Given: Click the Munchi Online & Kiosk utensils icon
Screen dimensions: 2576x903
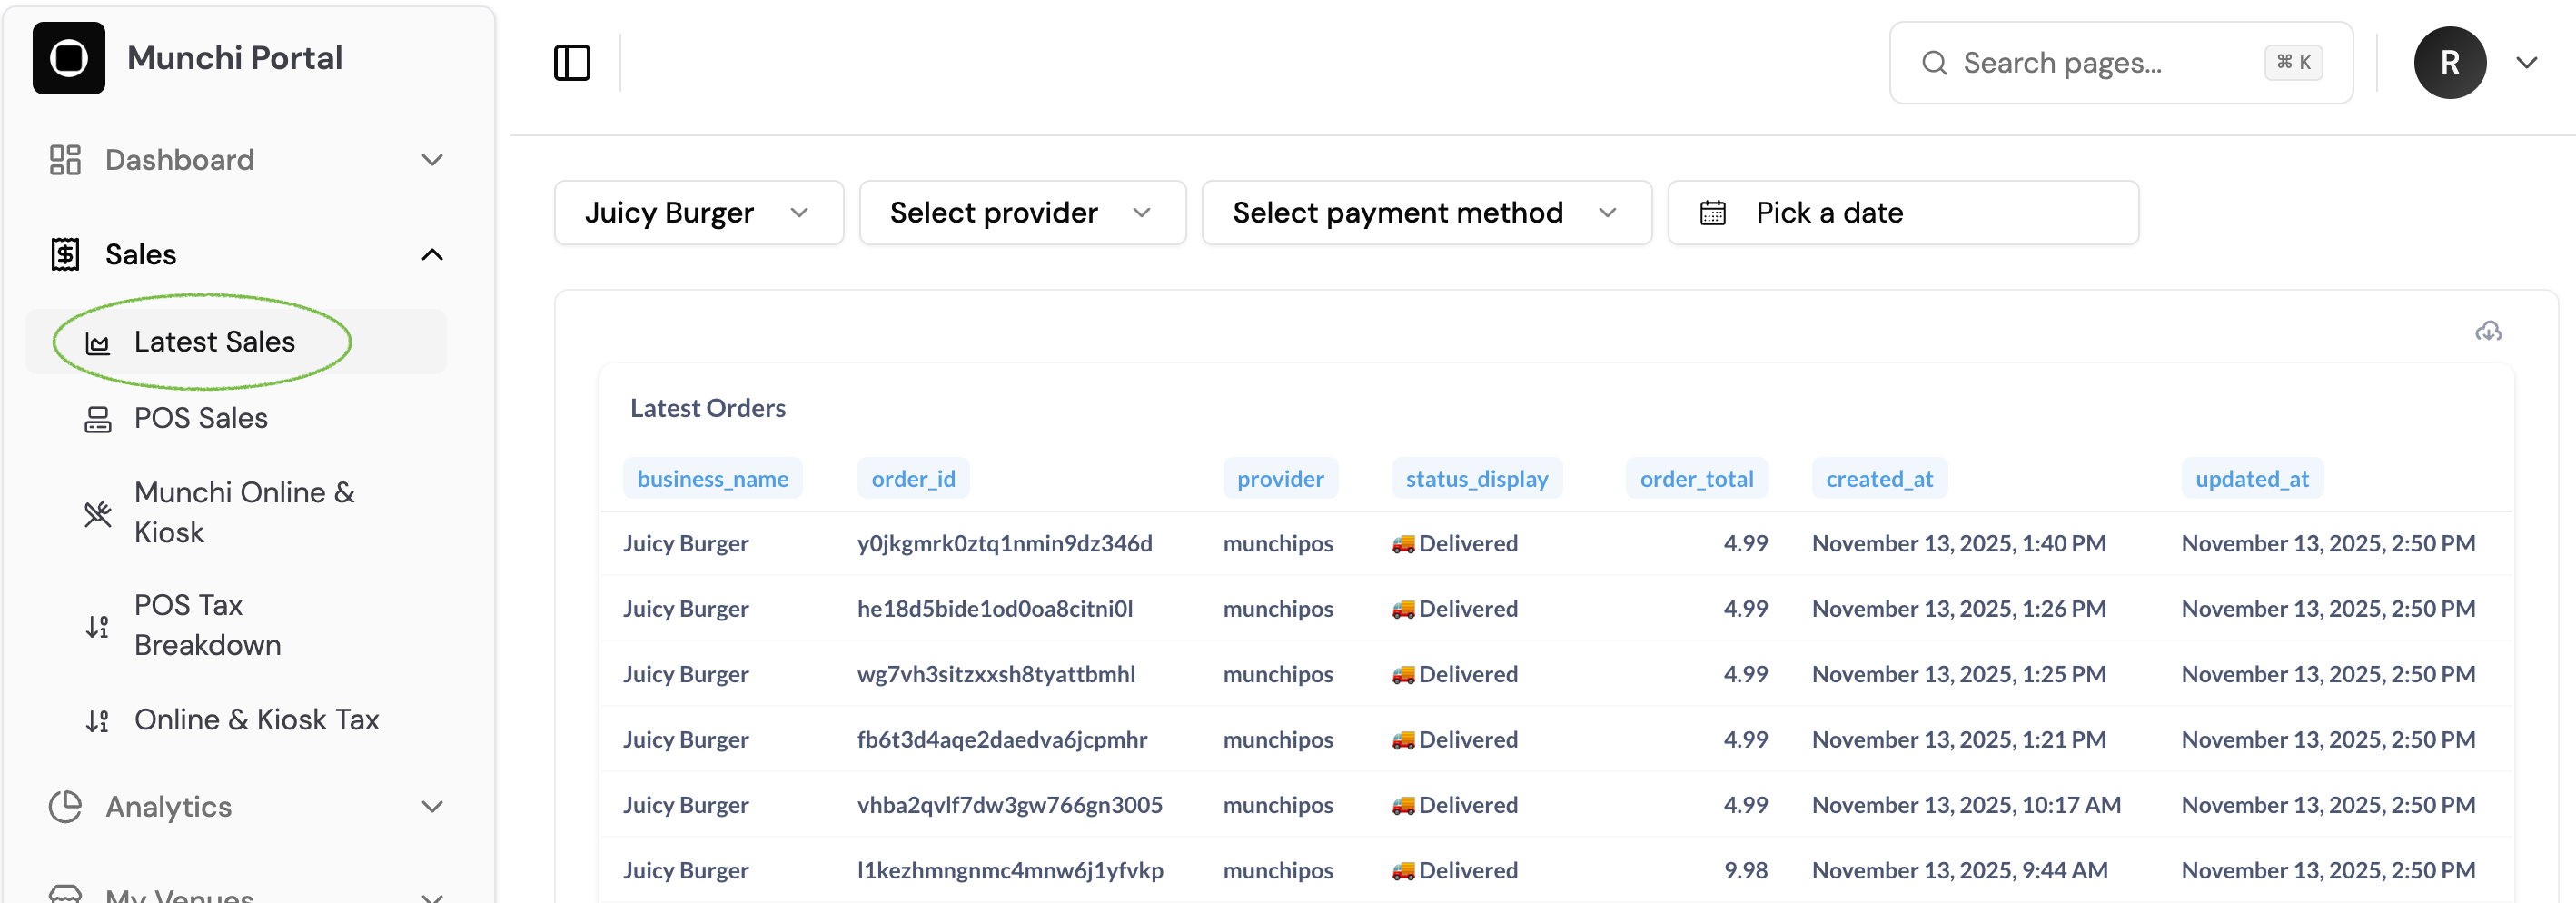Looking at the screenshot, I should [x=98, y=514].
